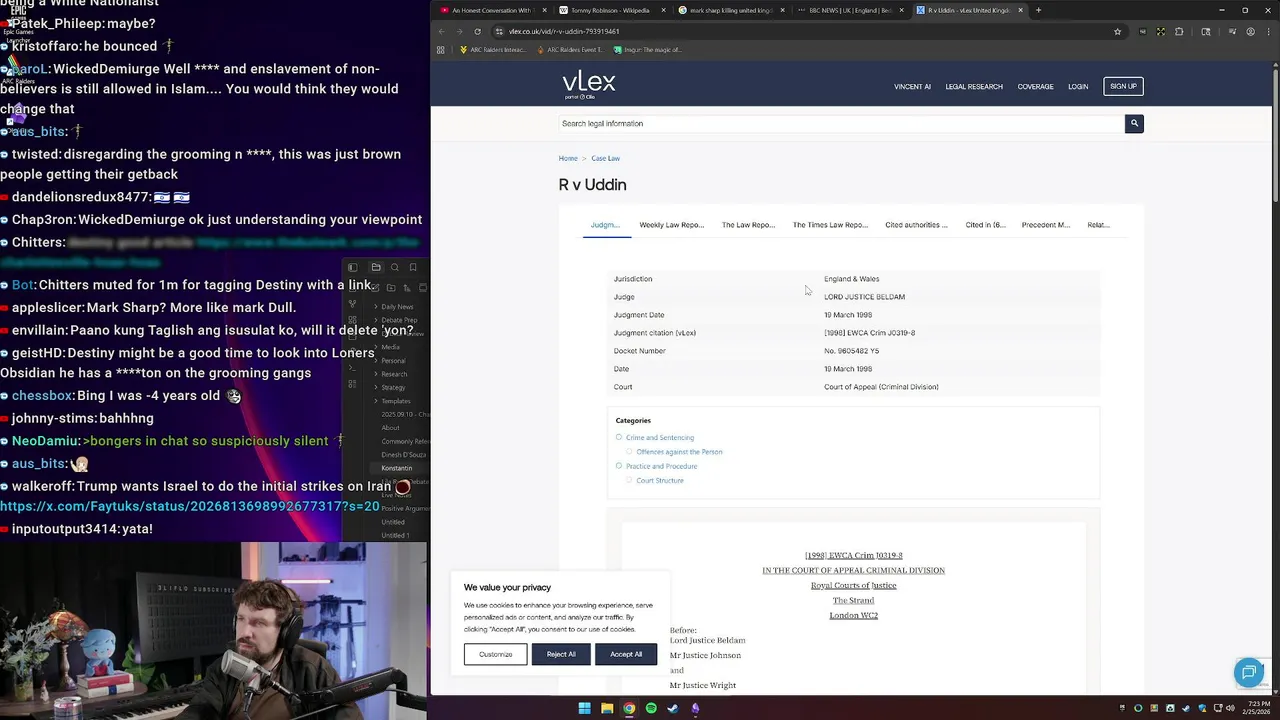Open Obsidian file explorer folder icon
Image resolution: width=1280 pixels, height=720 pixels.
pos(376,267)
